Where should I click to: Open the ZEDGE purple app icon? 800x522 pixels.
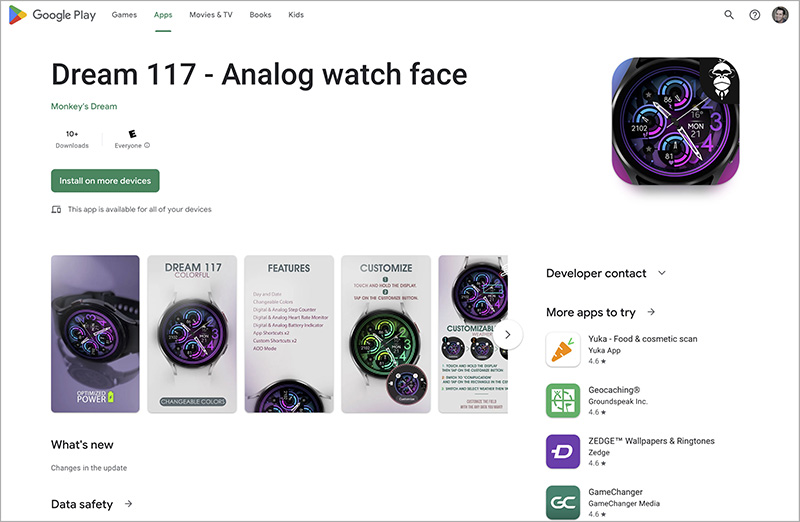563,452
